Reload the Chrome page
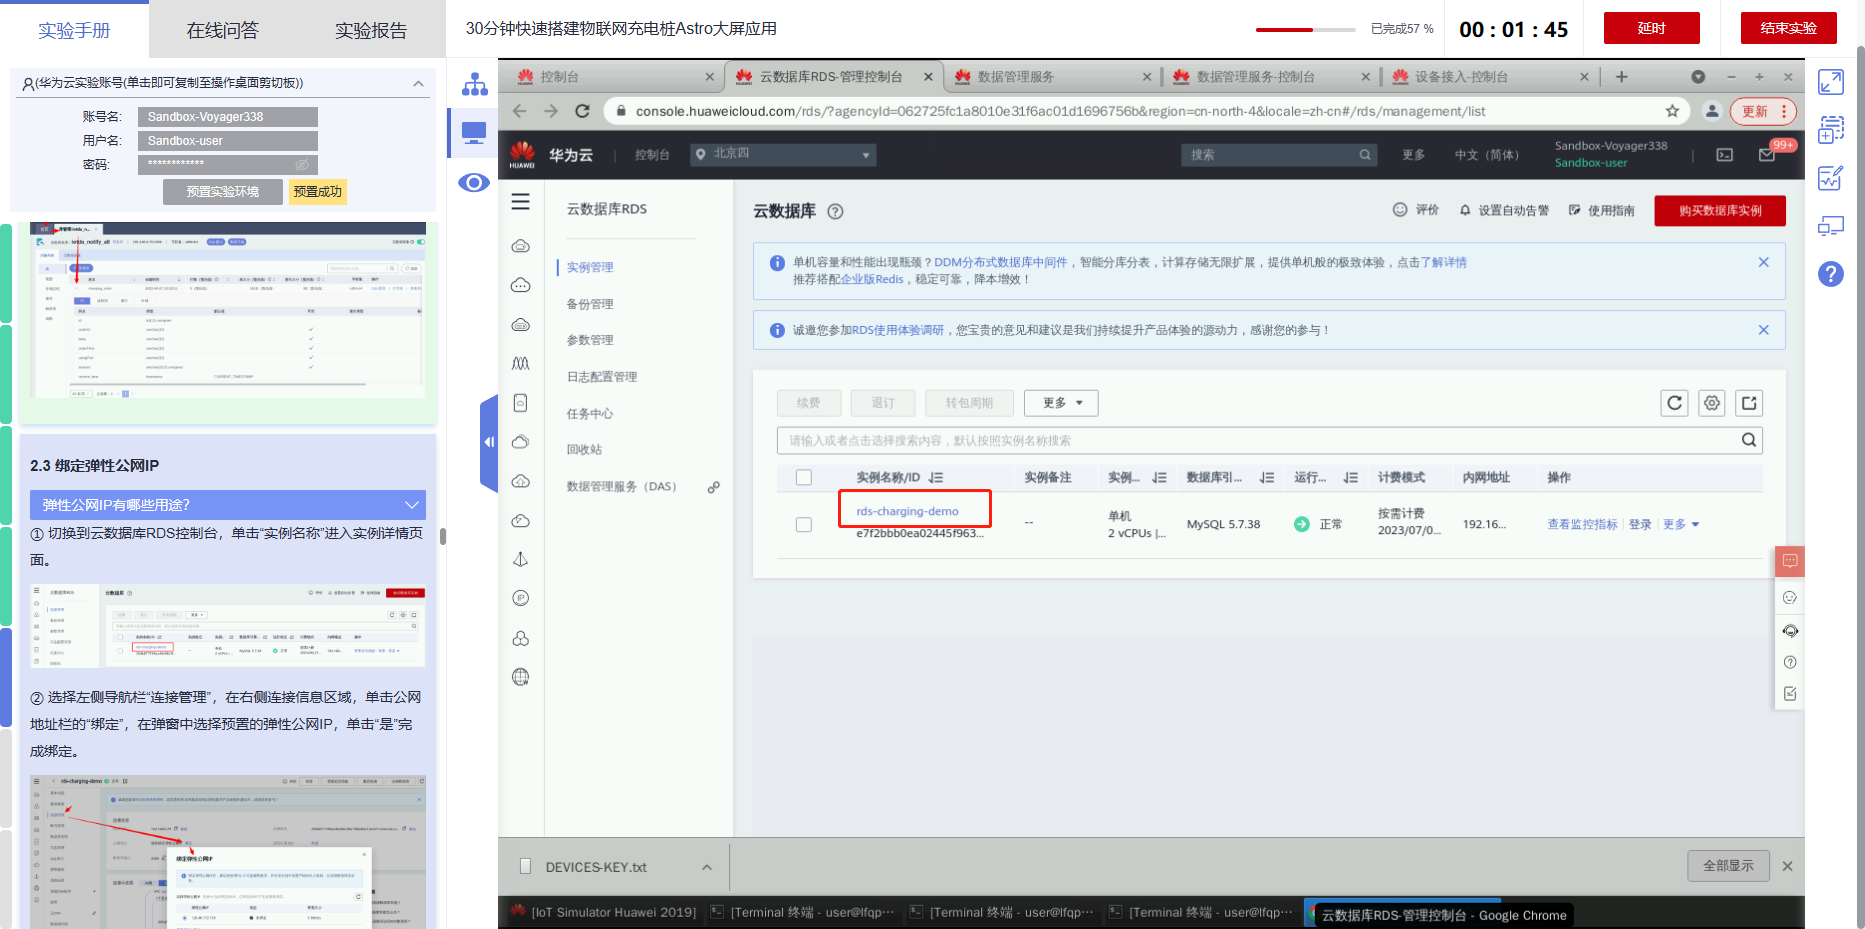Image resolution: width=1865 pixels, height=929 pixels. point(582,111)
